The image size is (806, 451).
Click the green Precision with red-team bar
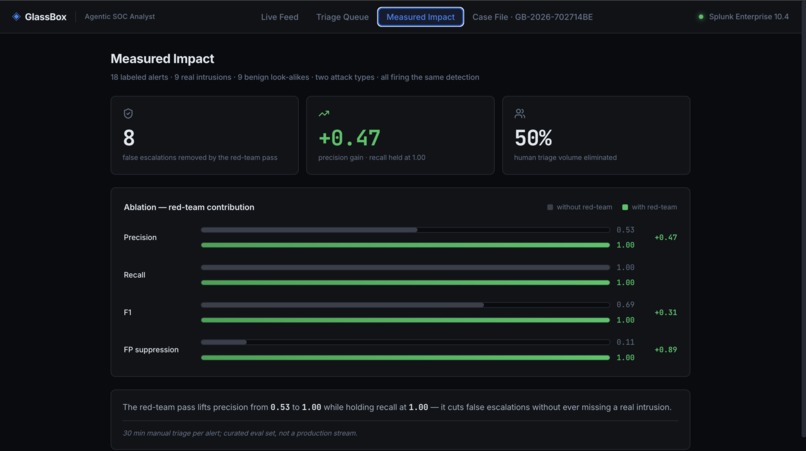406,245
